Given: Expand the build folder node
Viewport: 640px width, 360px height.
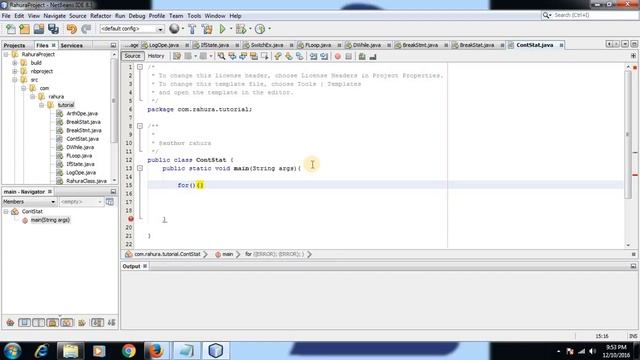Looking at the screenshot, I should tap(15, 63).
